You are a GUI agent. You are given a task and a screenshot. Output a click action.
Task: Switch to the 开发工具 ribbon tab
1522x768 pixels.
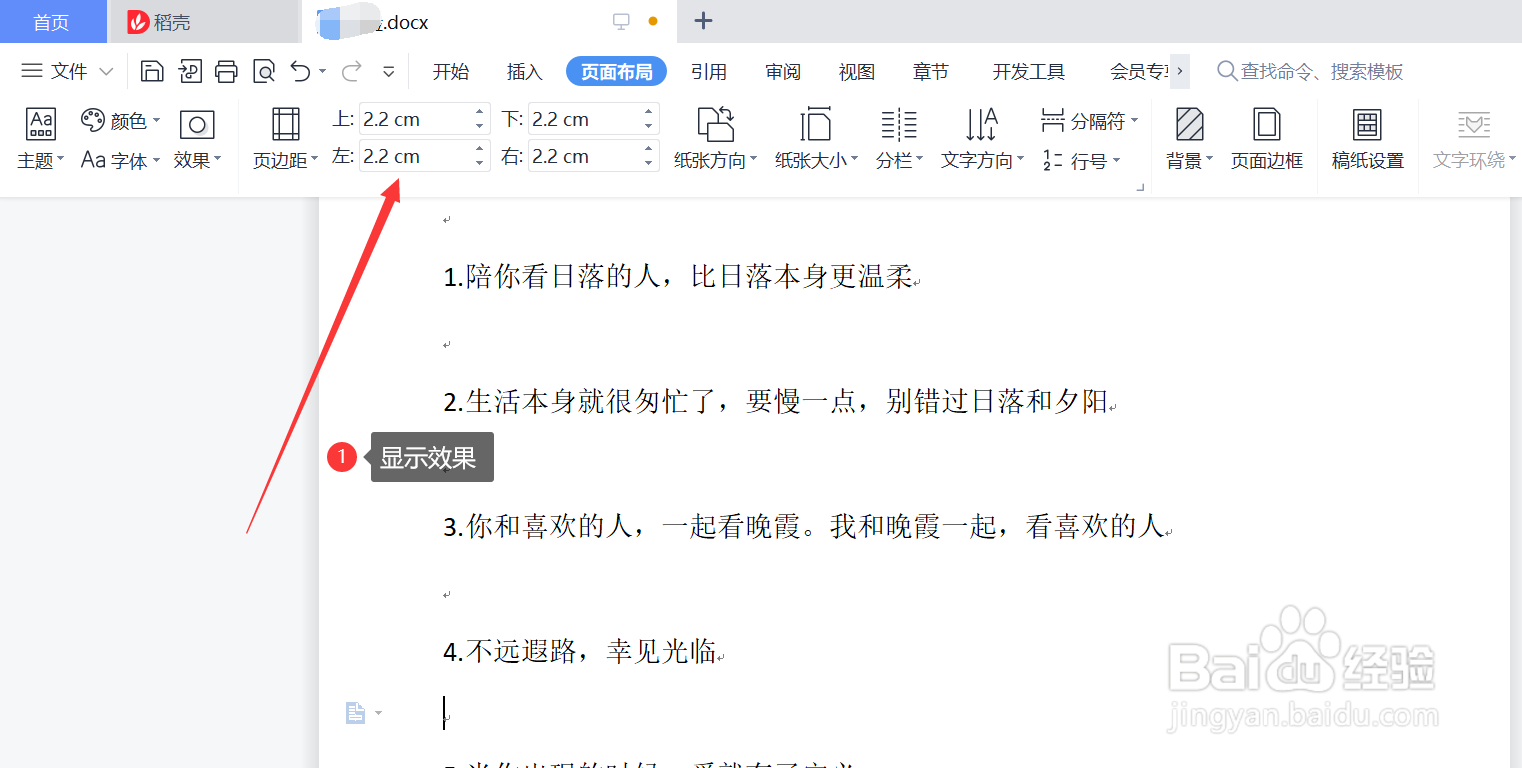click(x=1029, y=71)
